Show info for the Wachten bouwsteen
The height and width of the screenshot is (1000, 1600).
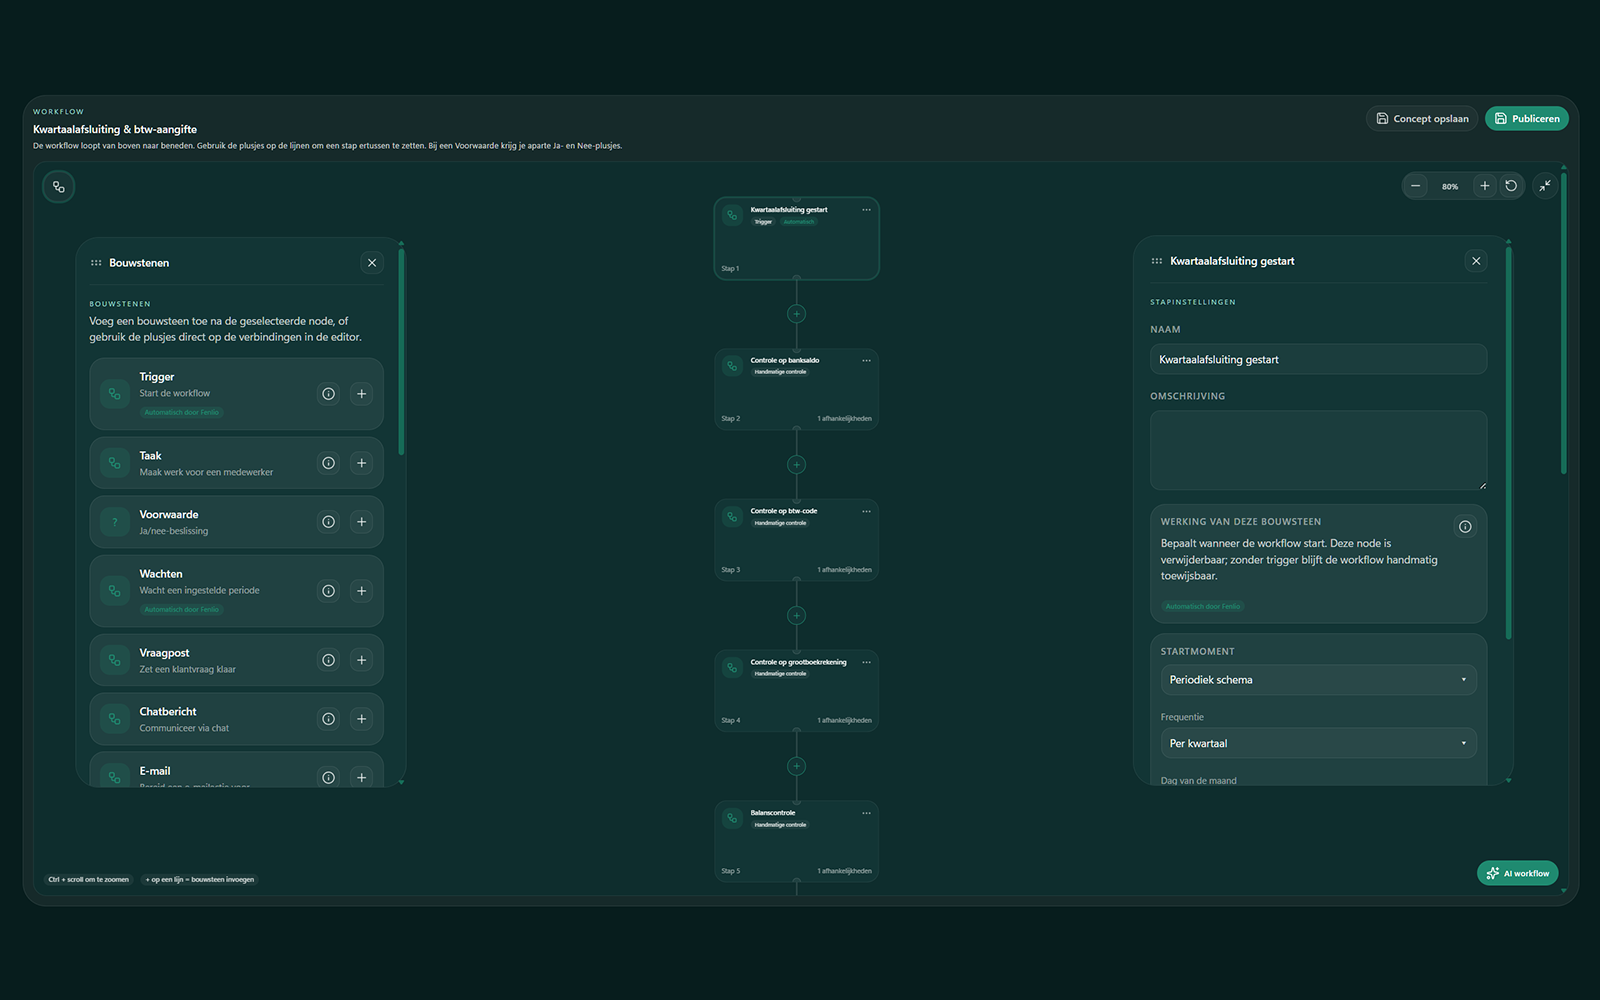click(x=328, y=591)
